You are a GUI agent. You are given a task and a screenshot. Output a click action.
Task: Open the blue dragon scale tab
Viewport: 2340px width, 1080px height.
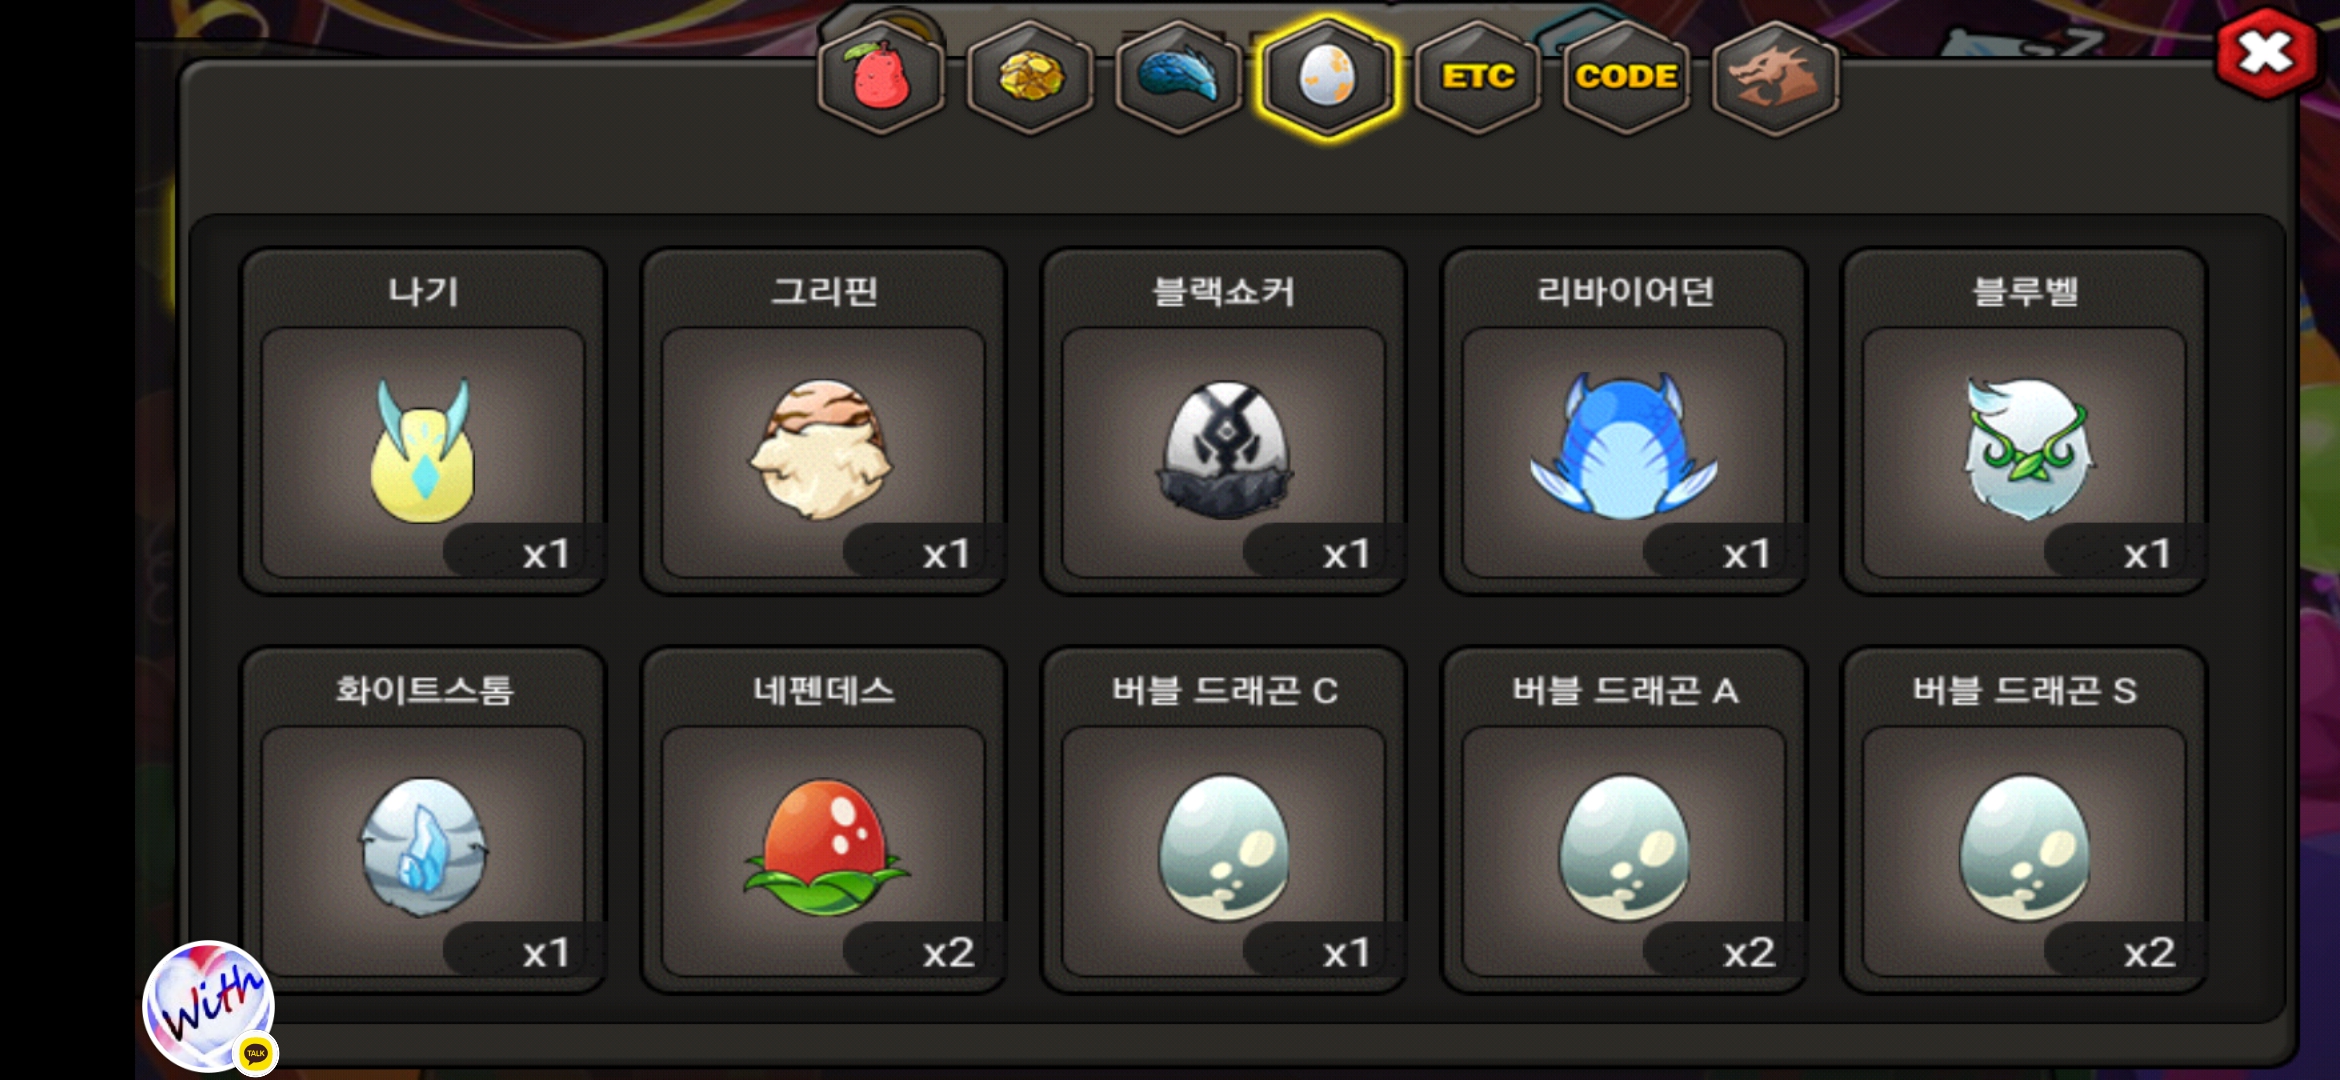click(x=1179, y=77)
